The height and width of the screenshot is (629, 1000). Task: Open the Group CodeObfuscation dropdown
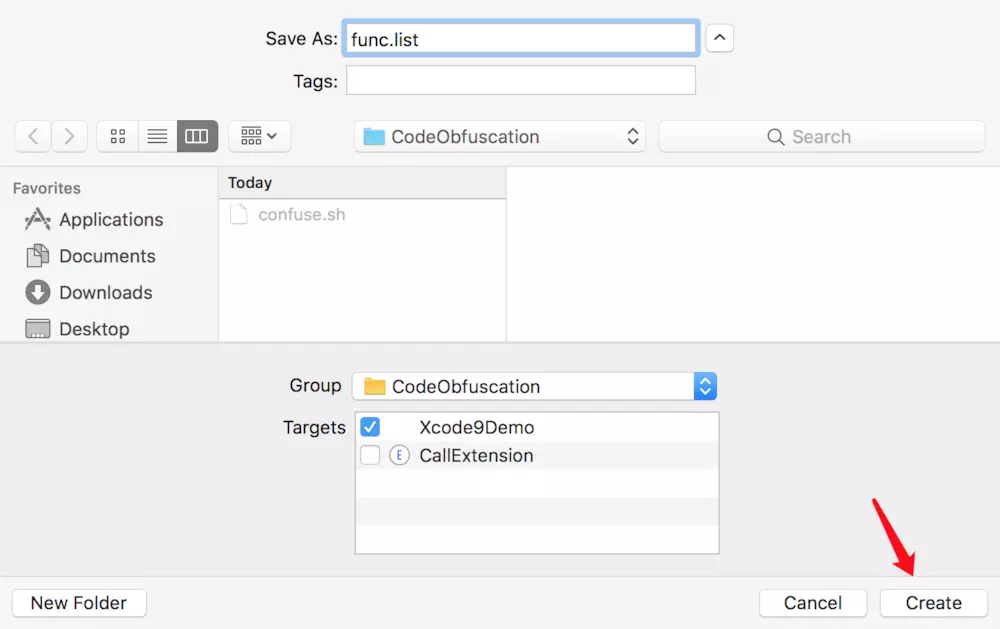coord(534,387)
